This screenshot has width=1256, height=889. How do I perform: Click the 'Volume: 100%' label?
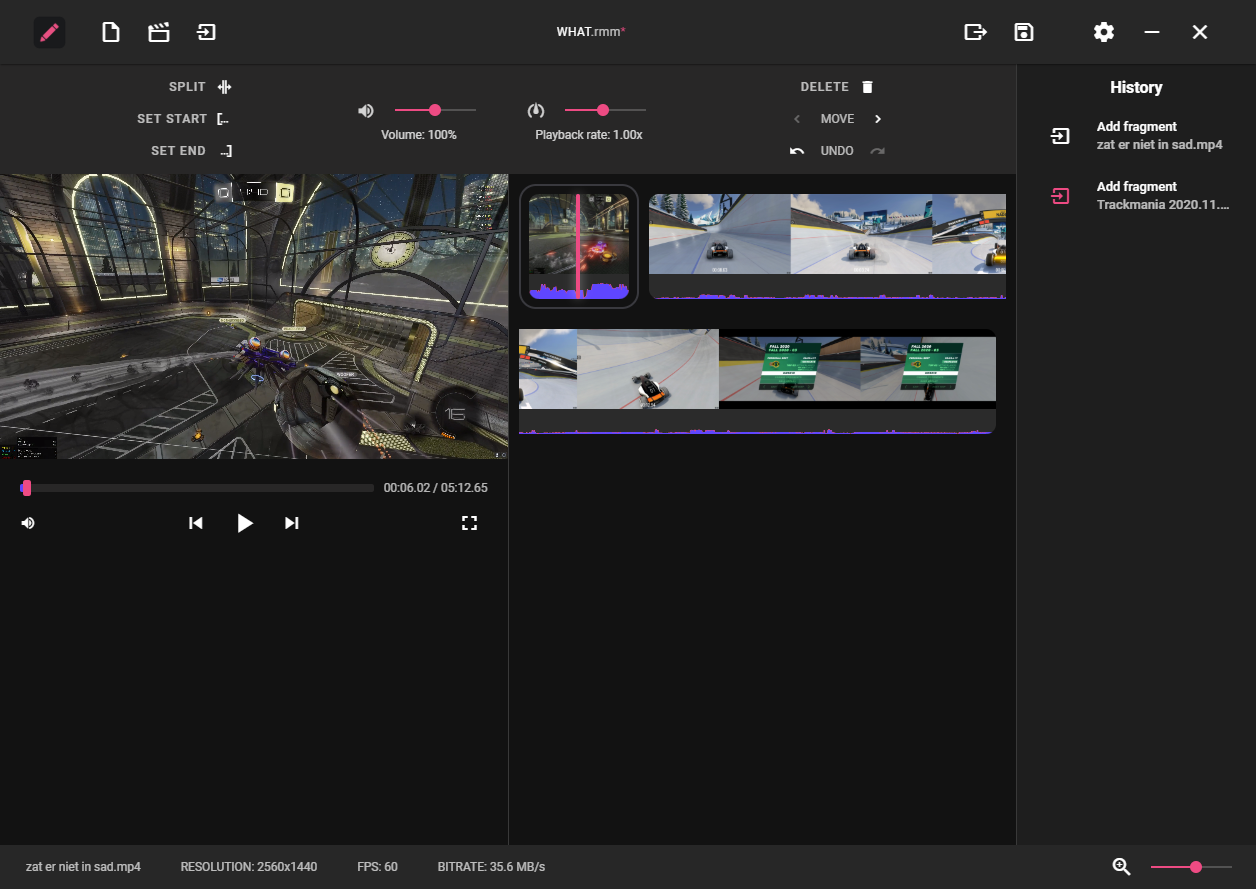click(x=419, y=134)
